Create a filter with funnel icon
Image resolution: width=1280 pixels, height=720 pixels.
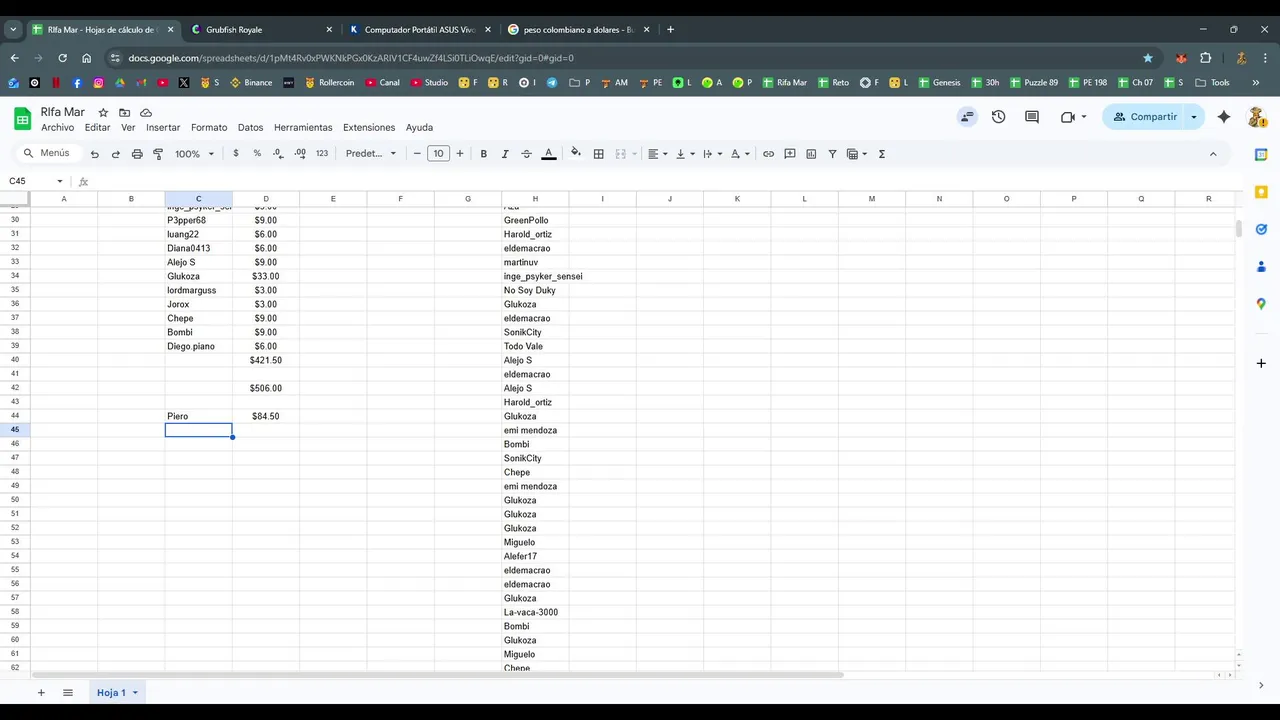[832, 154]
